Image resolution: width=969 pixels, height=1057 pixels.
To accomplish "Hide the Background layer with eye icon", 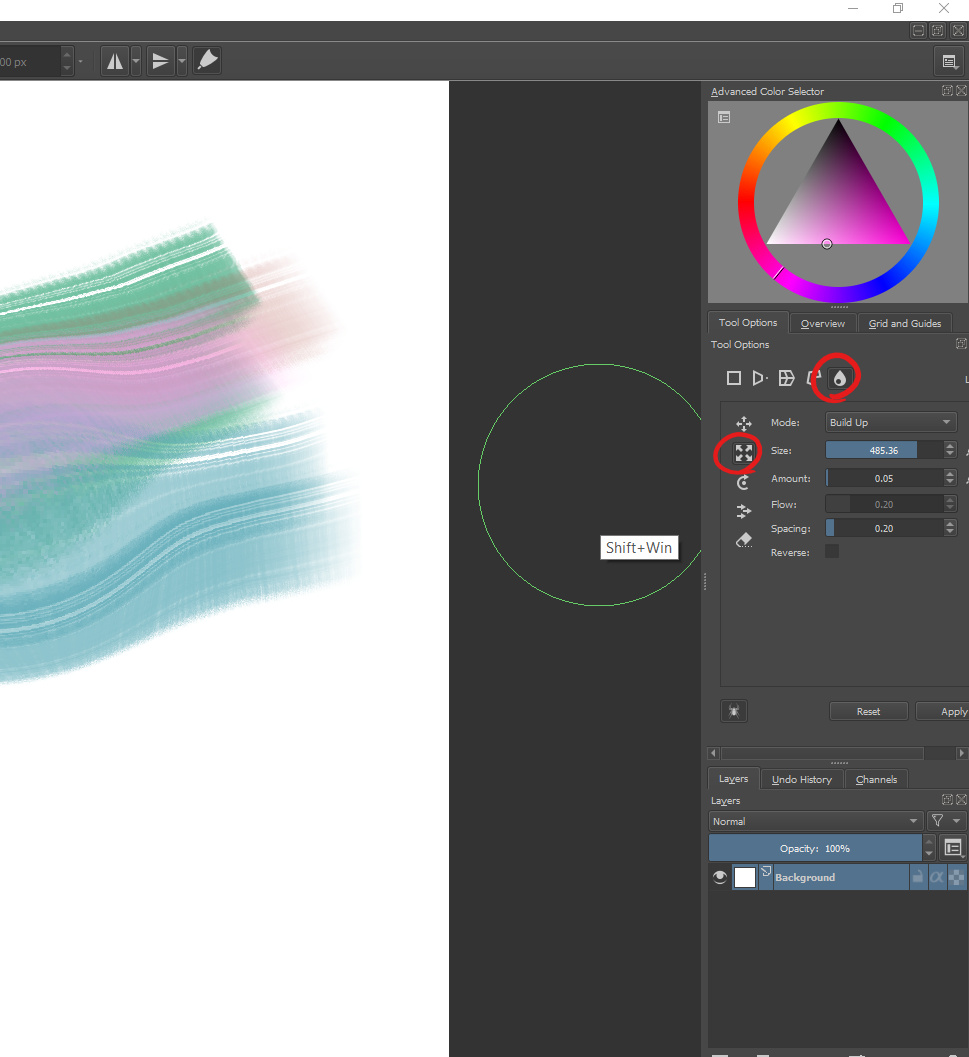I will pos(720,877).
